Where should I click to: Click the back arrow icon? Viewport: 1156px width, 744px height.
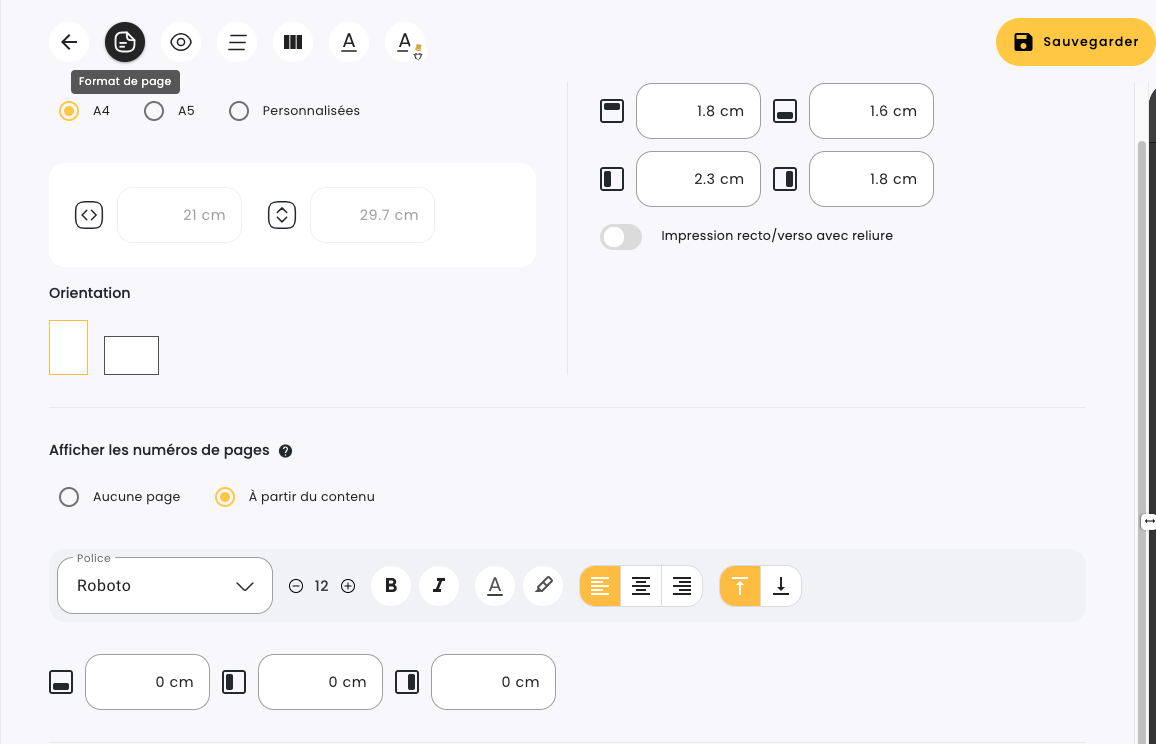coord(69,42)
